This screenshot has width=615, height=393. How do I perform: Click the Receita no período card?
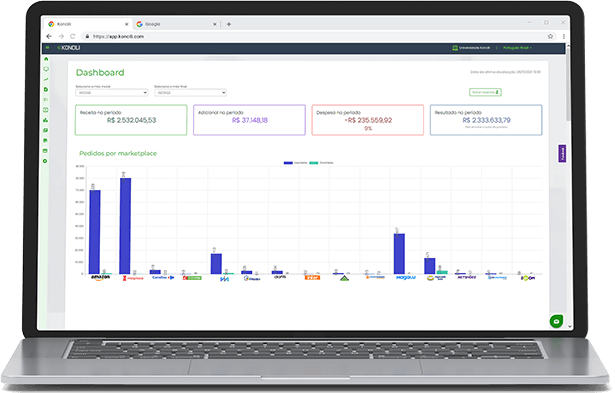pos(131,120)
